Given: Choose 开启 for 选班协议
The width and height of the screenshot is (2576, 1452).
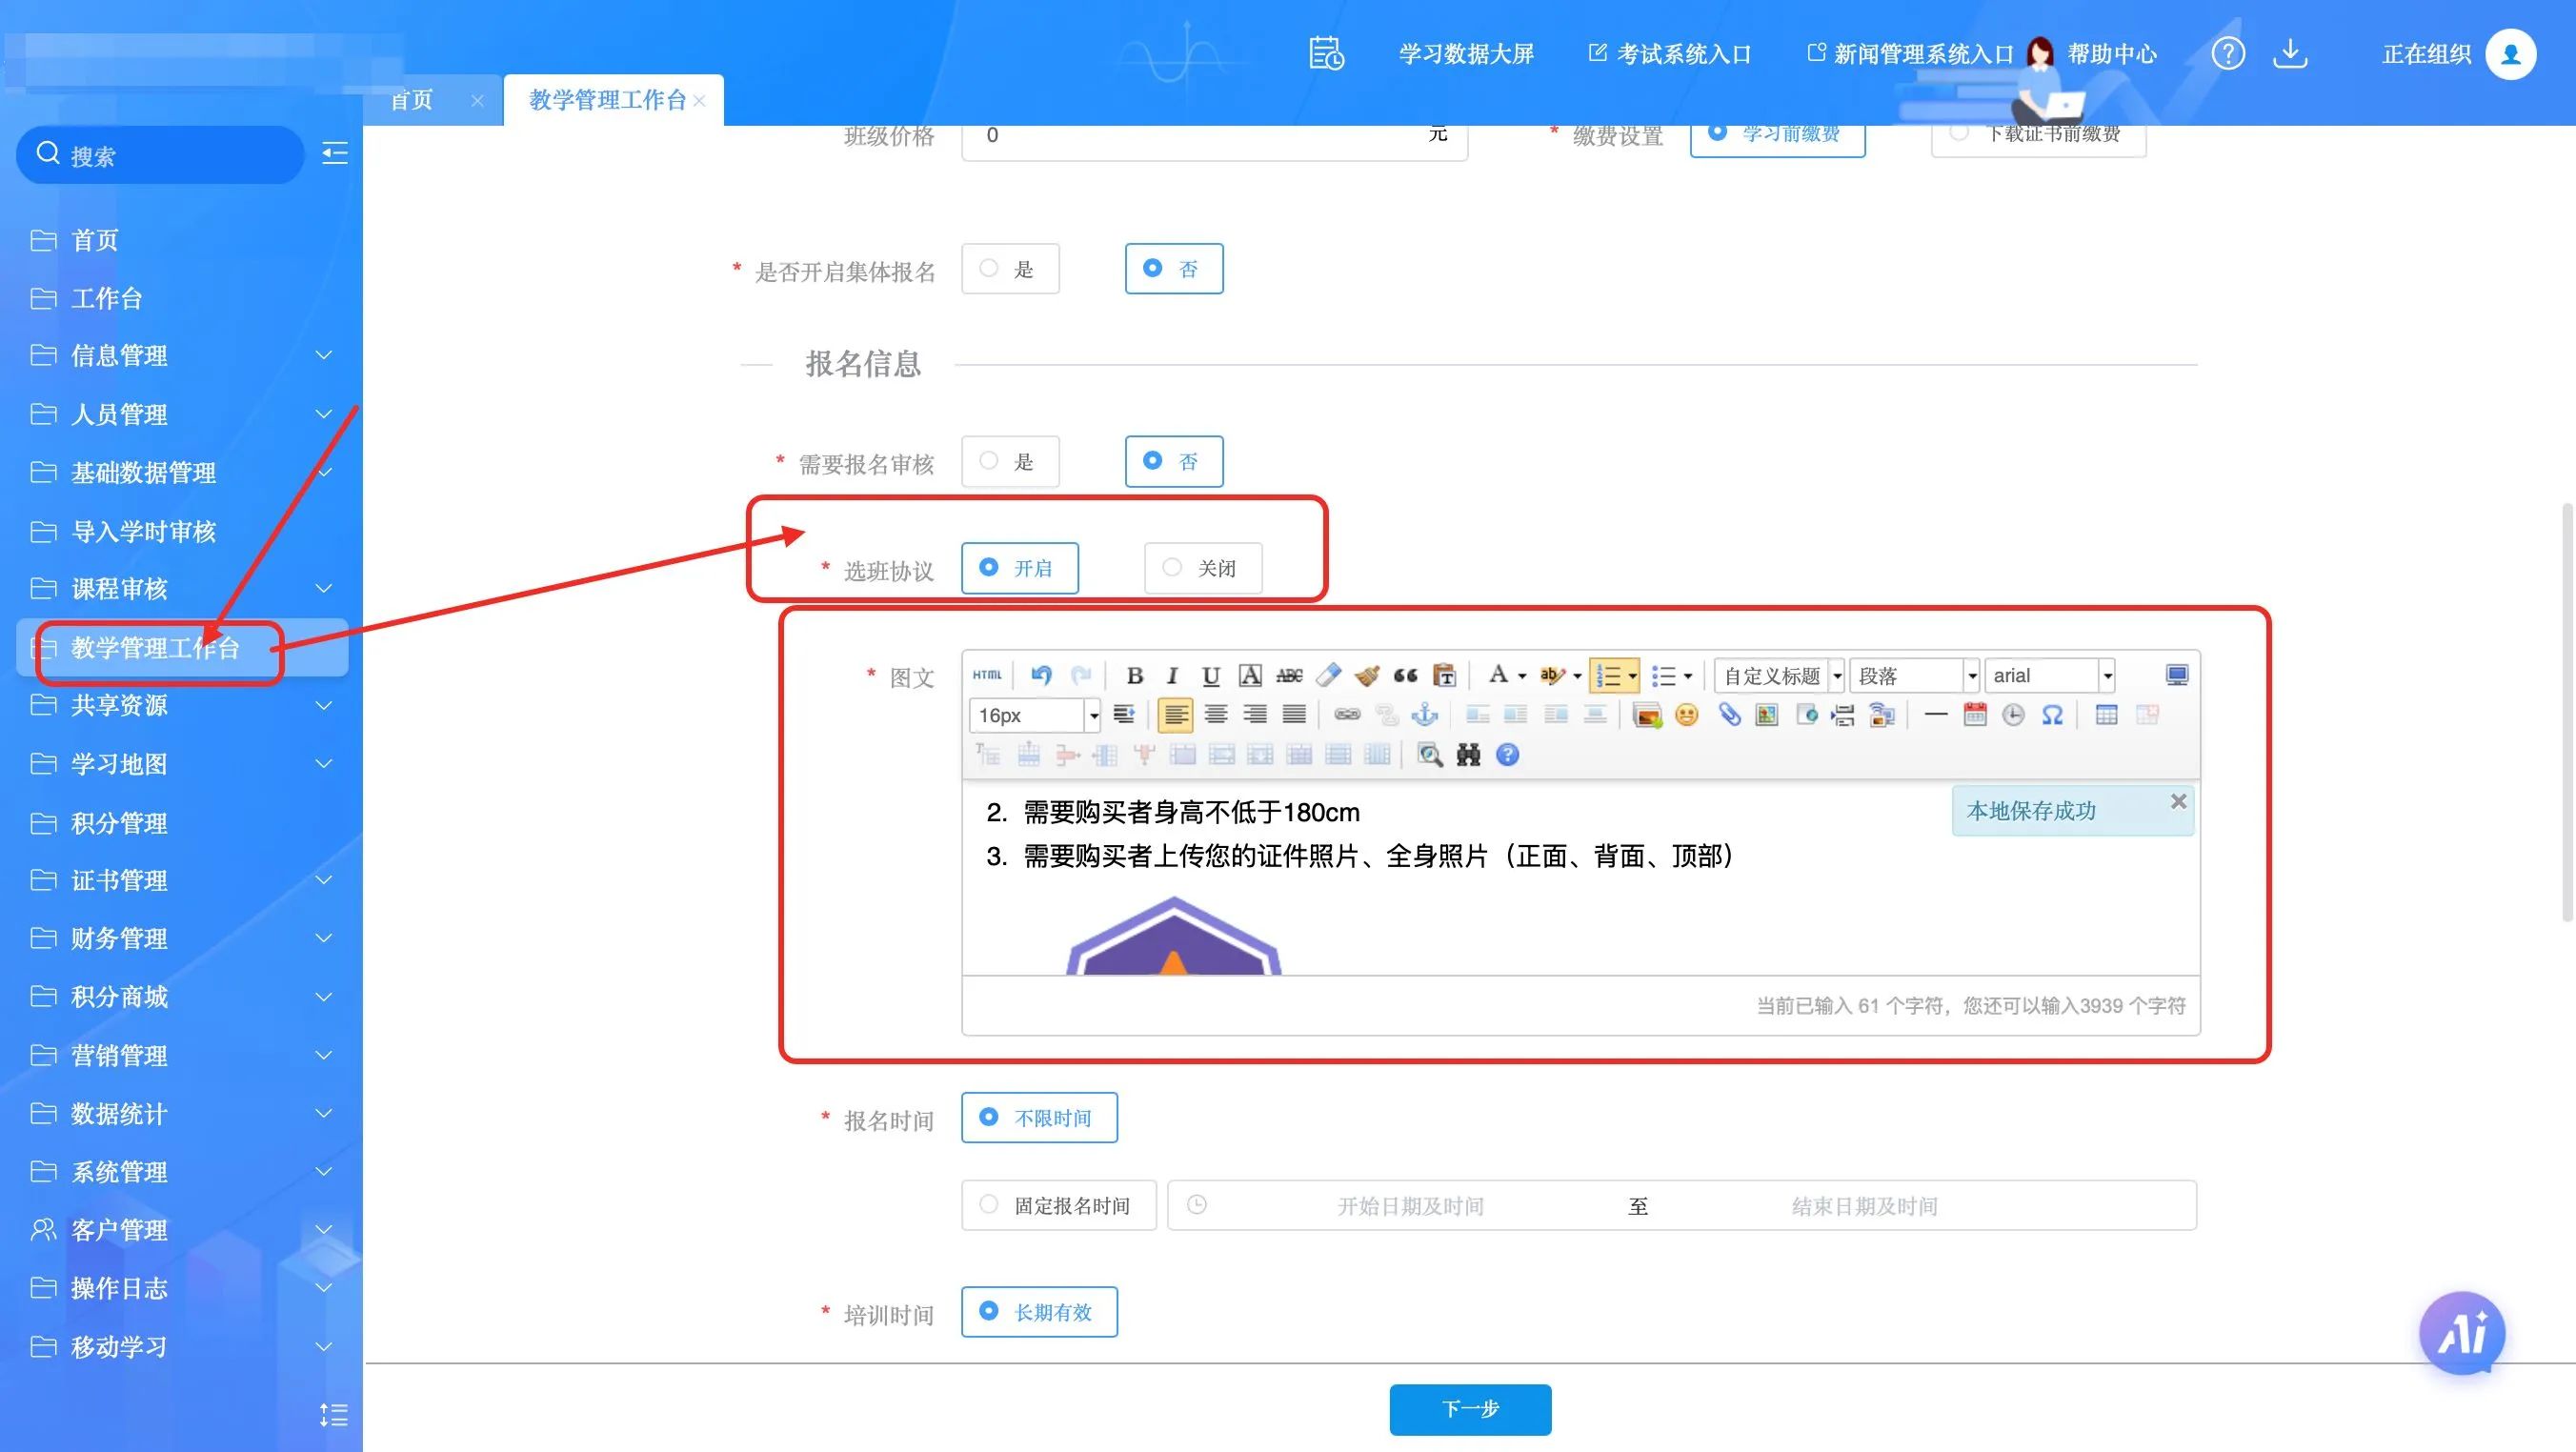Looking at the screenshot, I should [x=1019, y=568].
